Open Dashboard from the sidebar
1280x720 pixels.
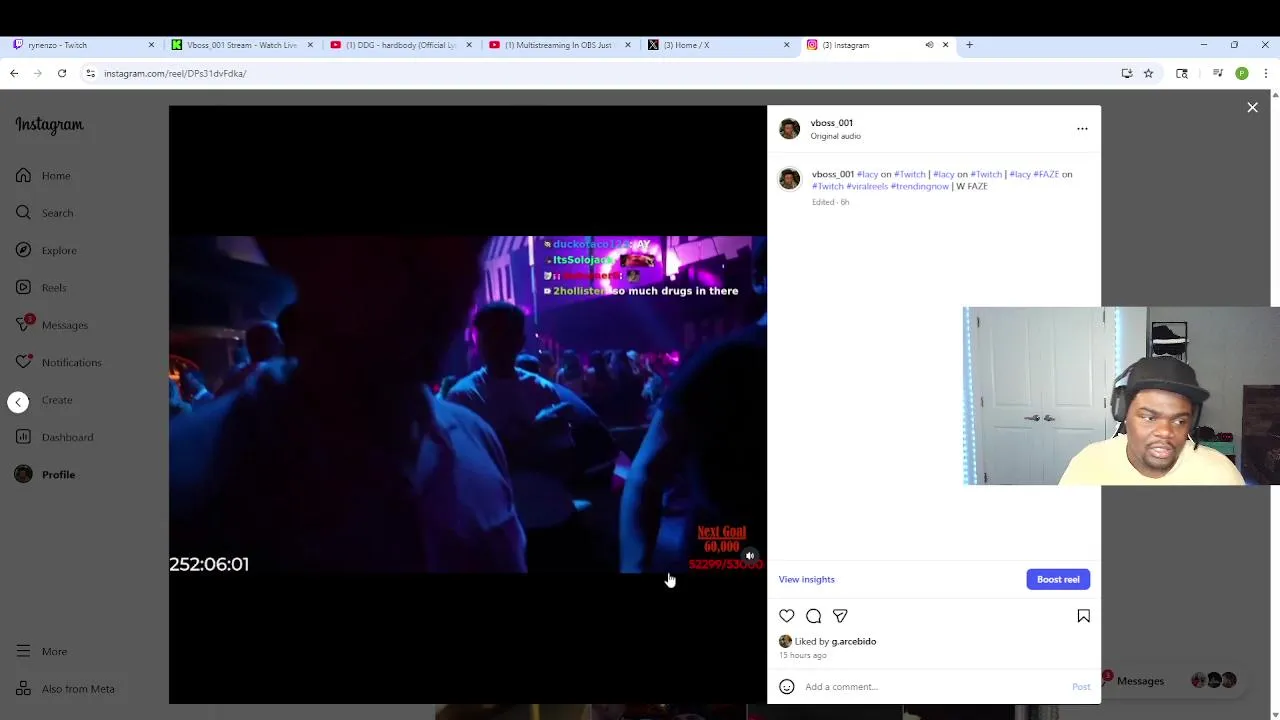tap(54, 437)
